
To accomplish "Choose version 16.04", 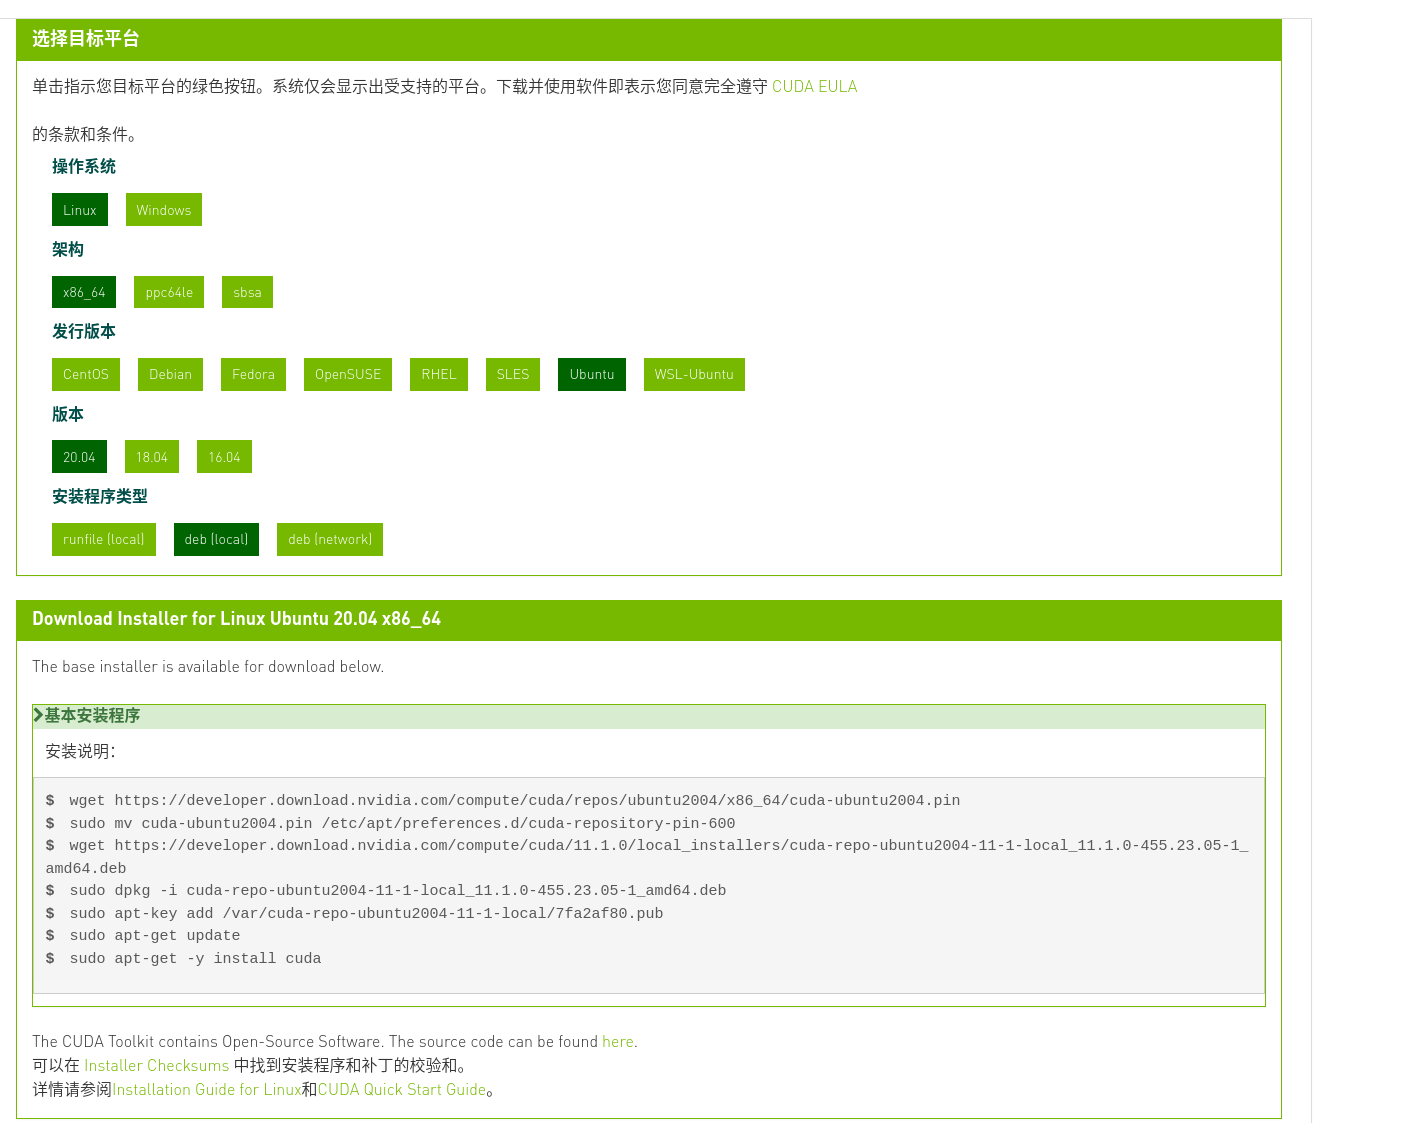I will point(224,457).
